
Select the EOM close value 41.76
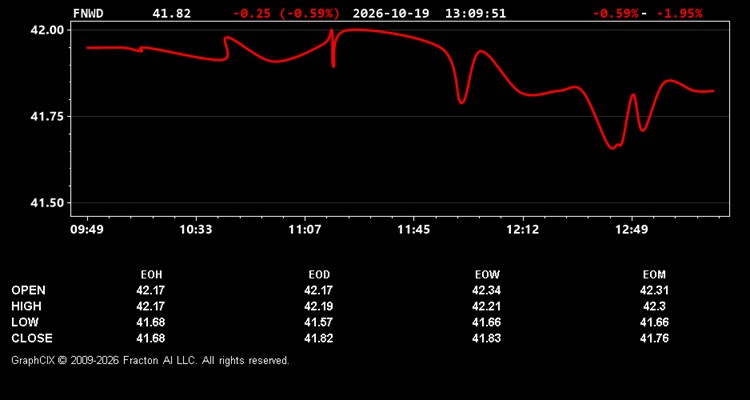click(x=654, y=338)
